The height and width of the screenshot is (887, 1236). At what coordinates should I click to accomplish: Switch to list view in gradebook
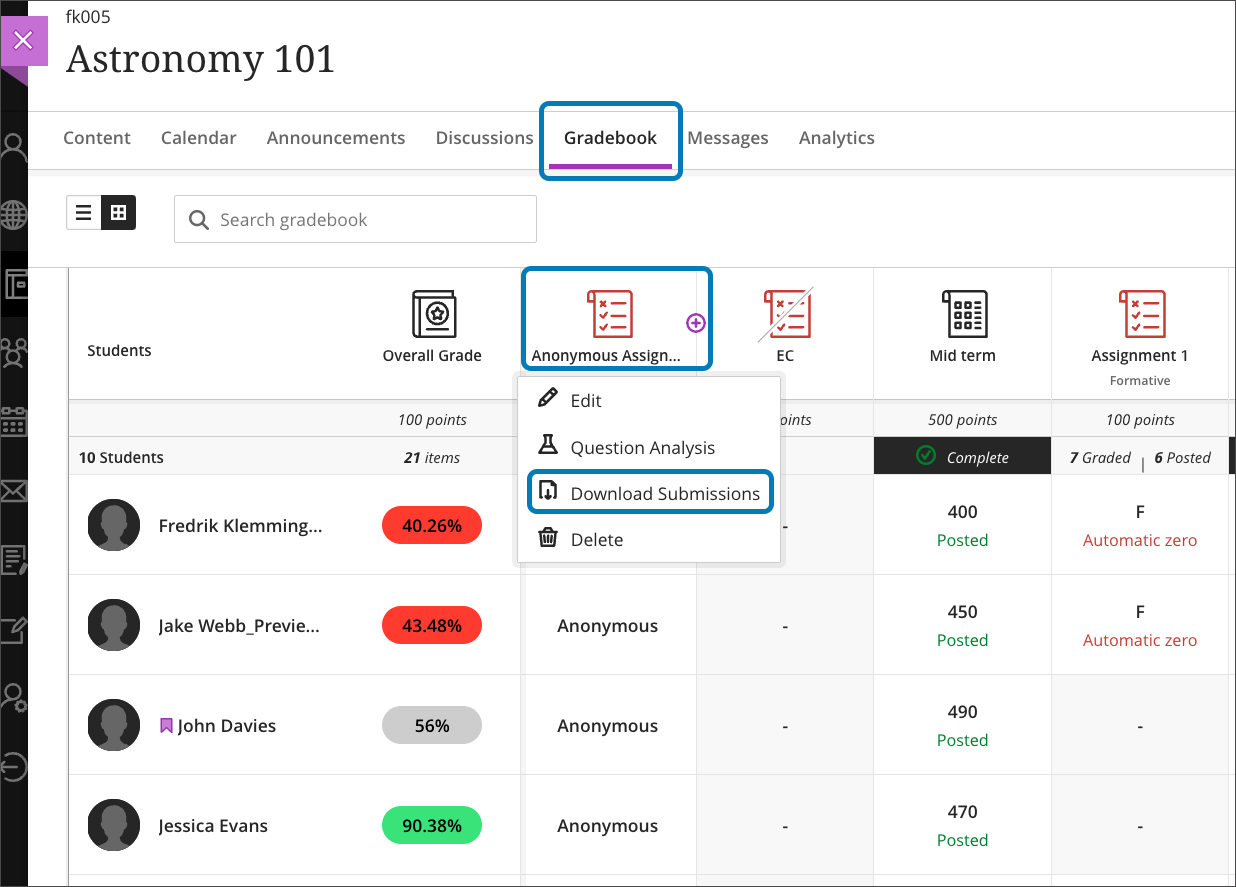click(x=84, y=212)
